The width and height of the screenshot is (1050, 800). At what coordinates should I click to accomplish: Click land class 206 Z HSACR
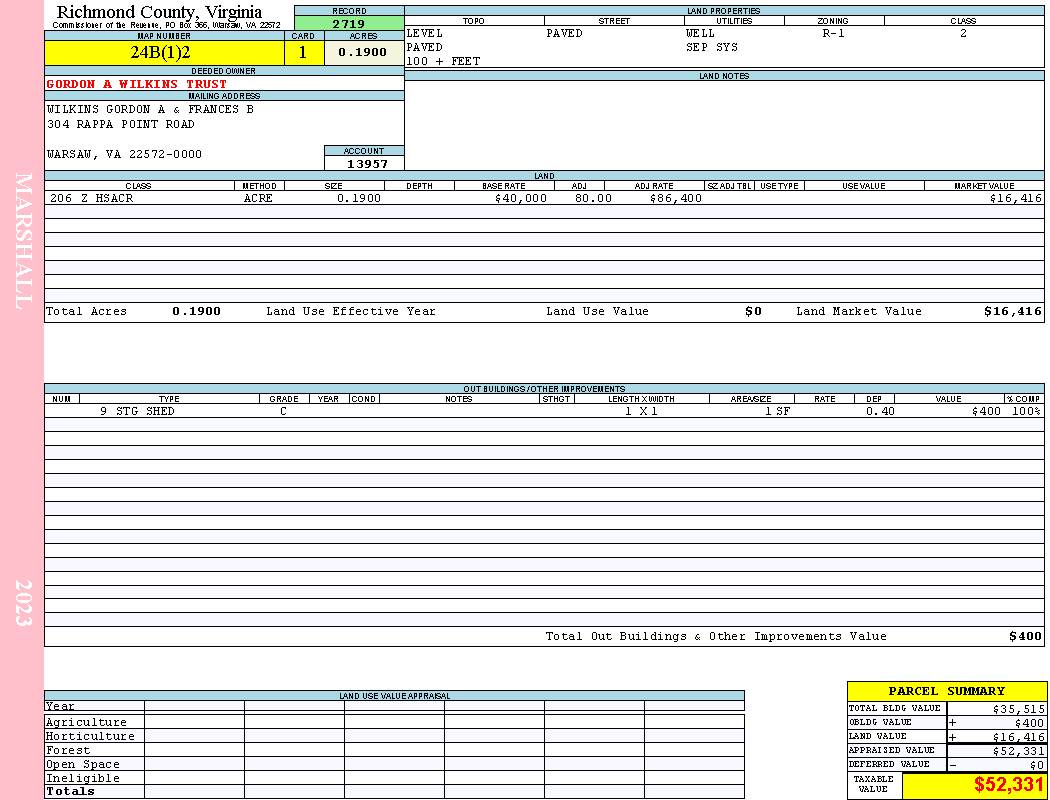[x=91, y=198]
